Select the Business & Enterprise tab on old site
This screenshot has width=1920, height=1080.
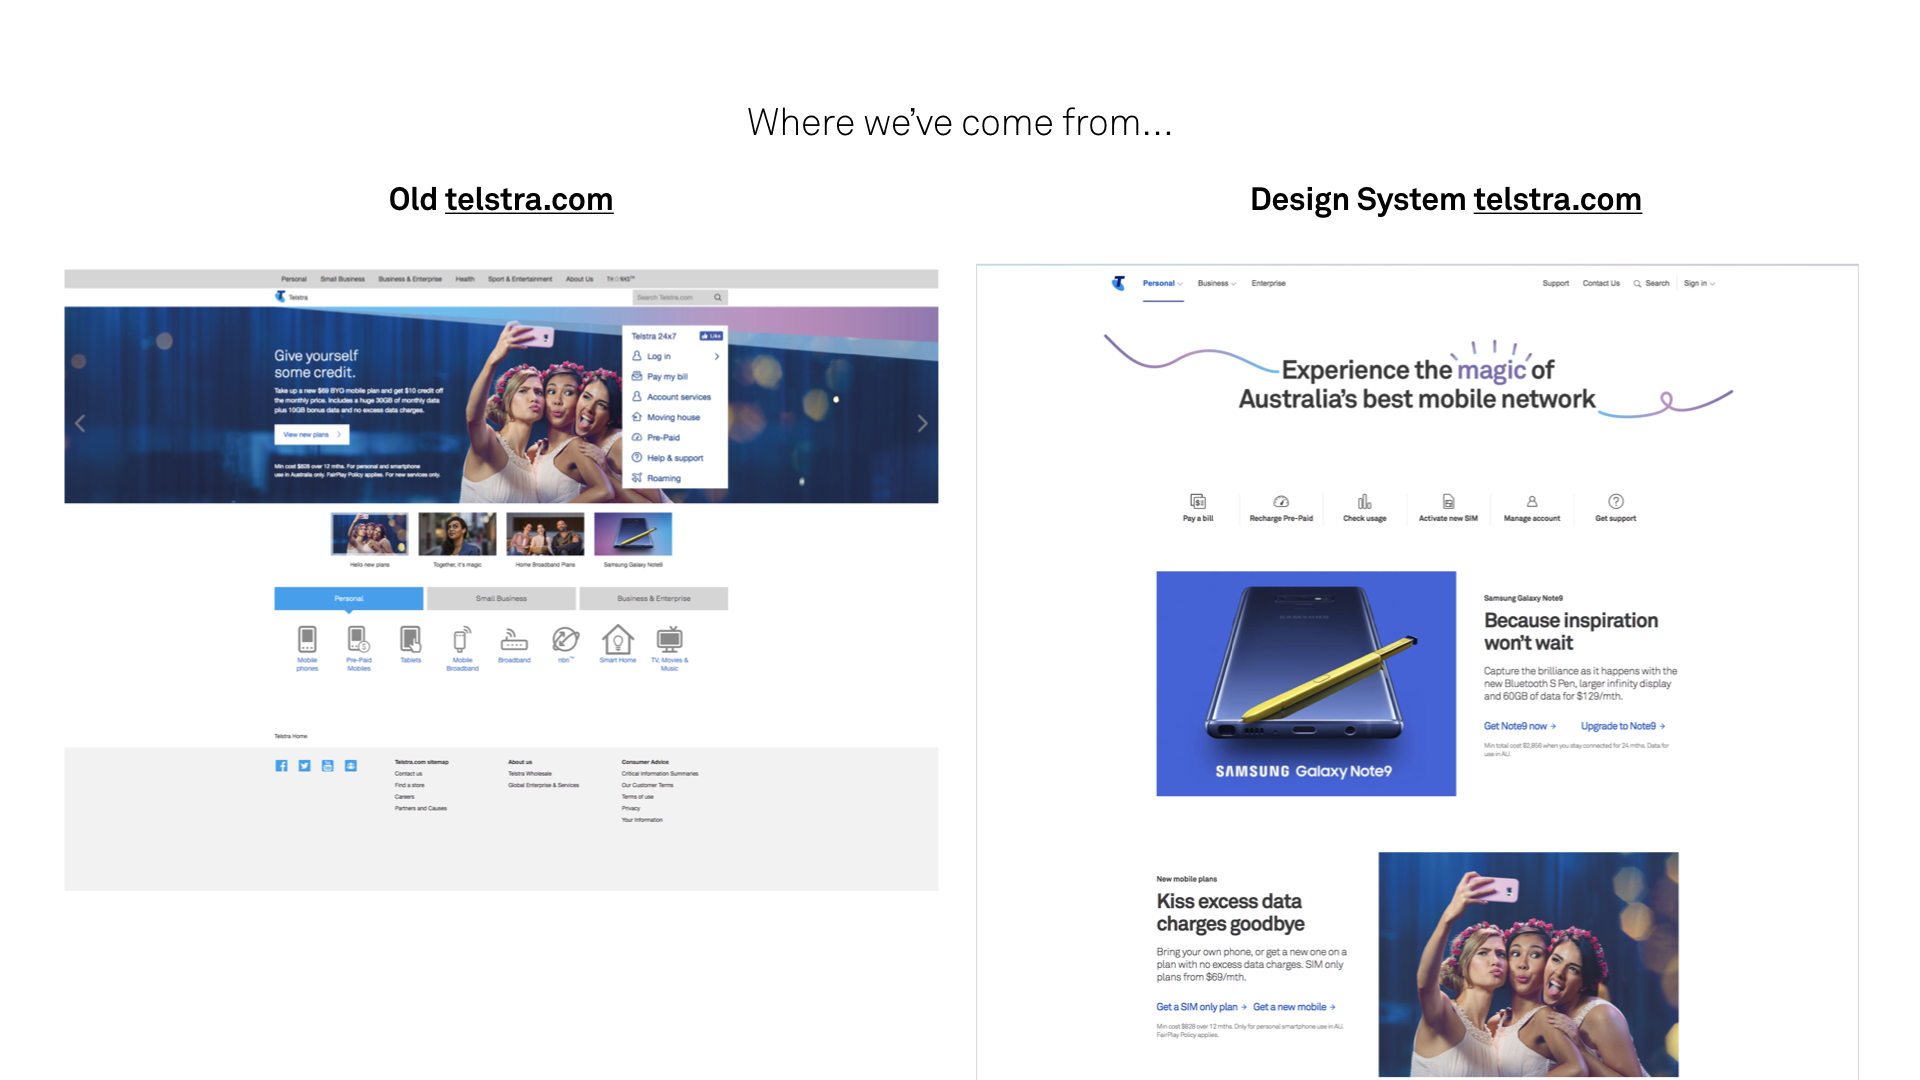[654, 598]
